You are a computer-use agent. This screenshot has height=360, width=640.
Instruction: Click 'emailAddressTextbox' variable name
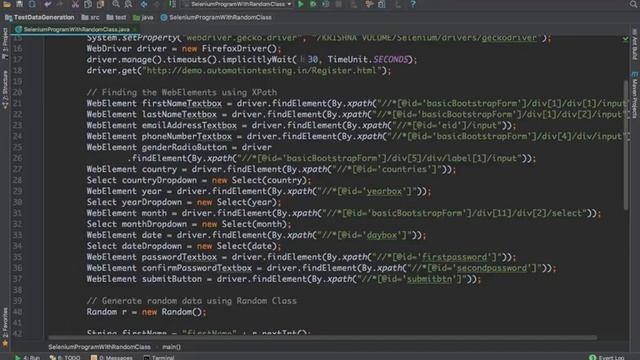(189, 126)
